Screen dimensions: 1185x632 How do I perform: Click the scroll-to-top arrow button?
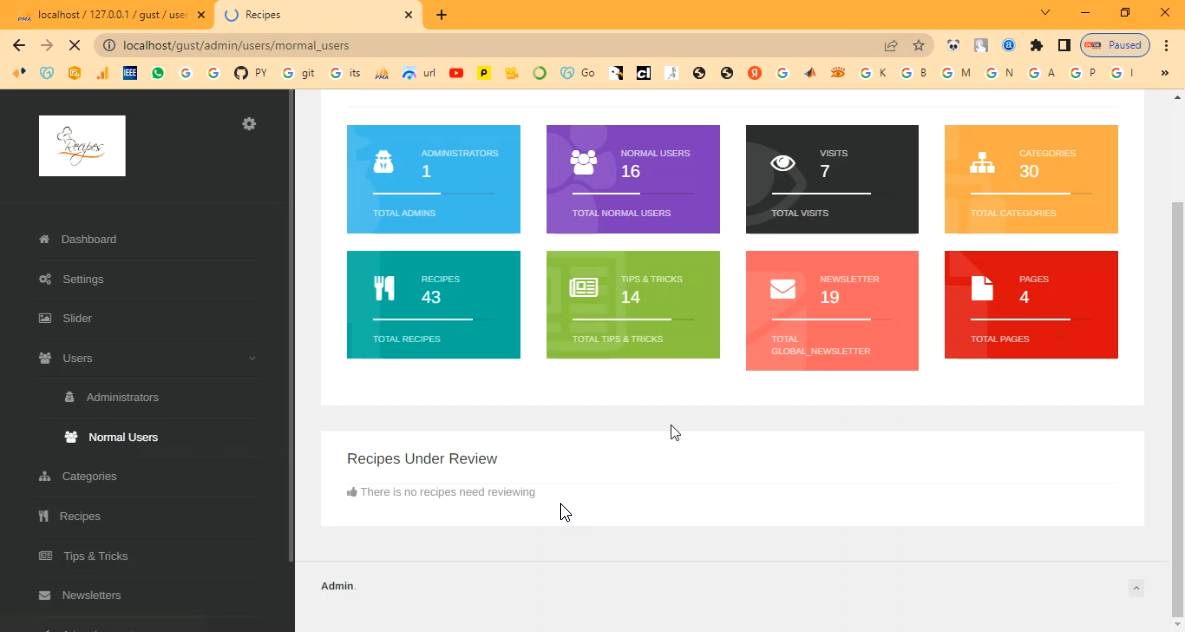(1136, 588)
